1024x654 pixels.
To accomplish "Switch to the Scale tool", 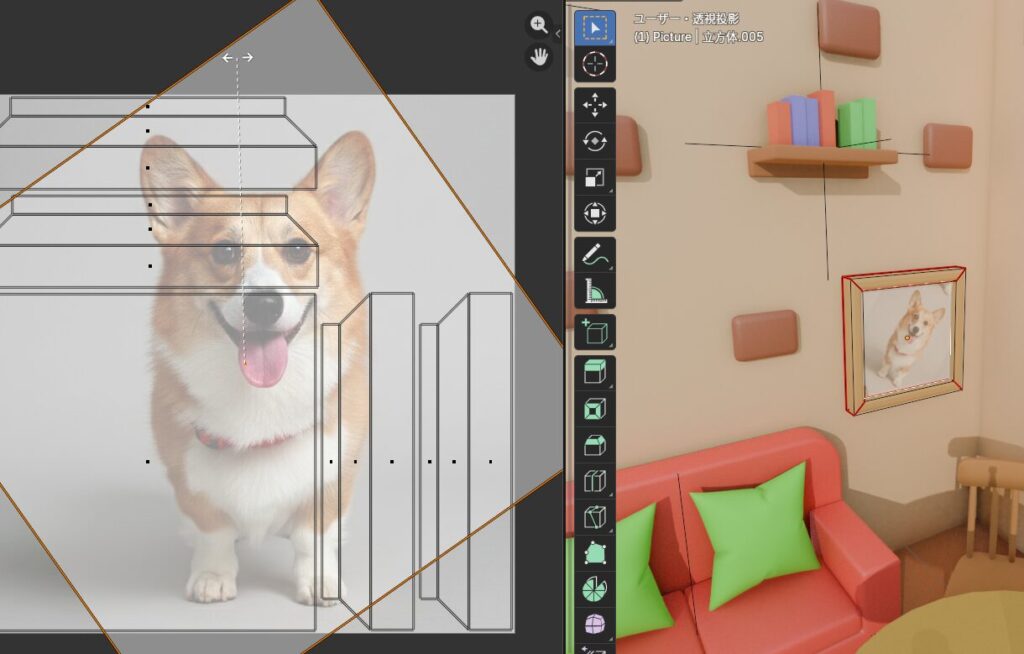I will [x=595, y=178].
